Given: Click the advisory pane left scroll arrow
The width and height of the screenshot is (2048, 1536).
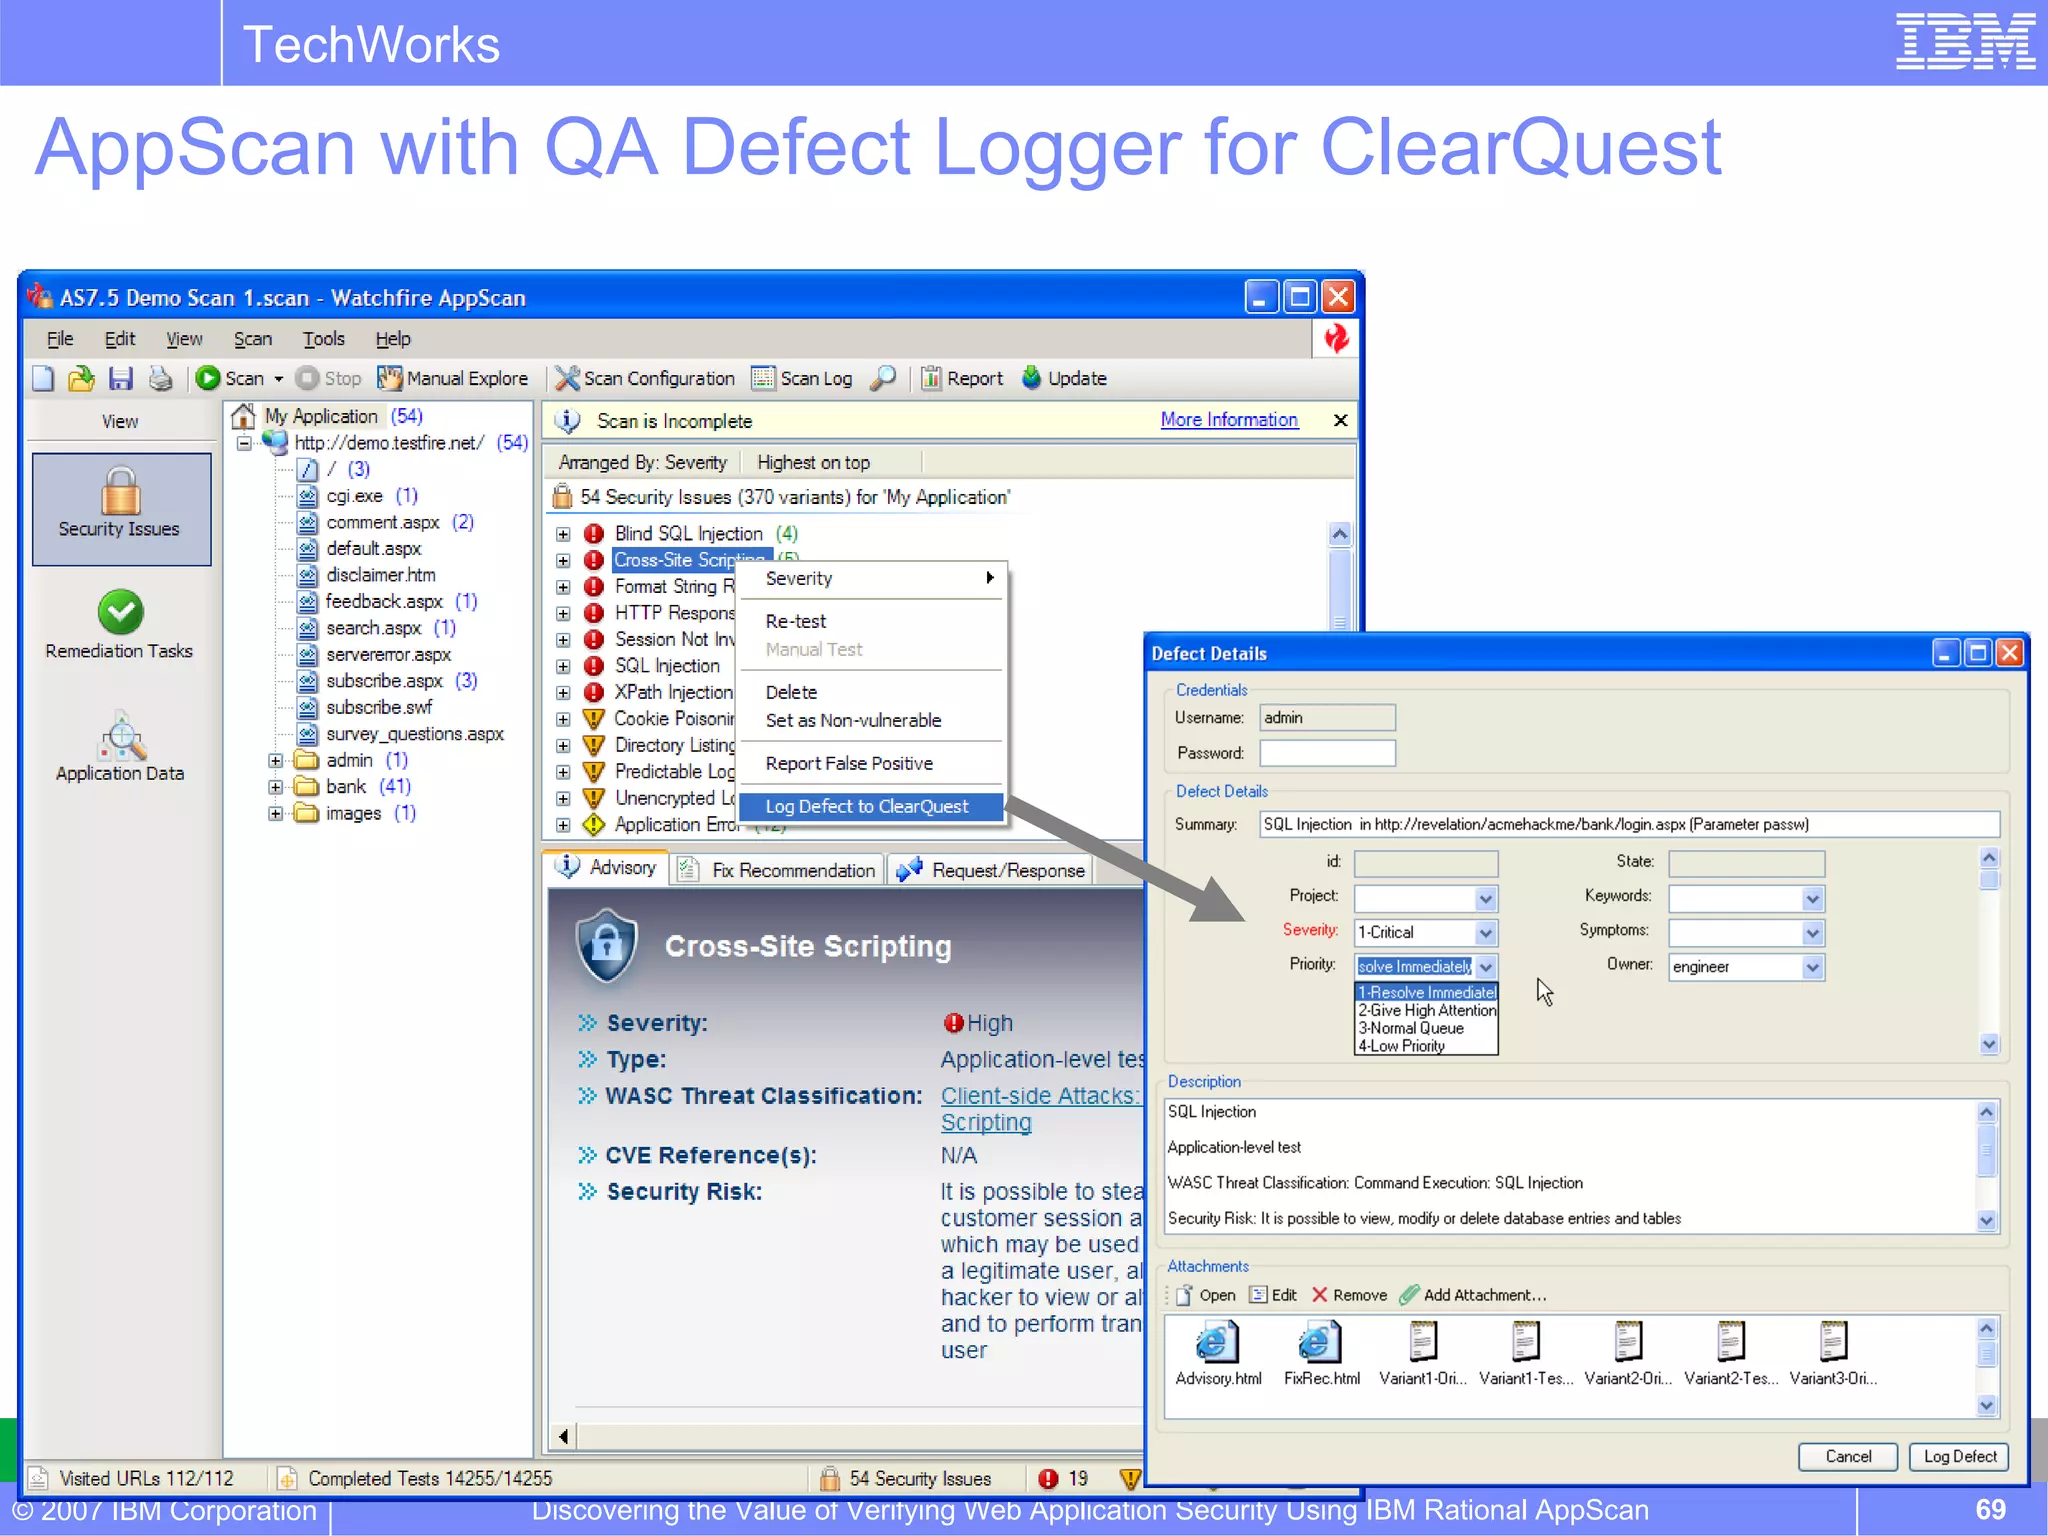Looking at the screenshot, I should click(563, 1437).
